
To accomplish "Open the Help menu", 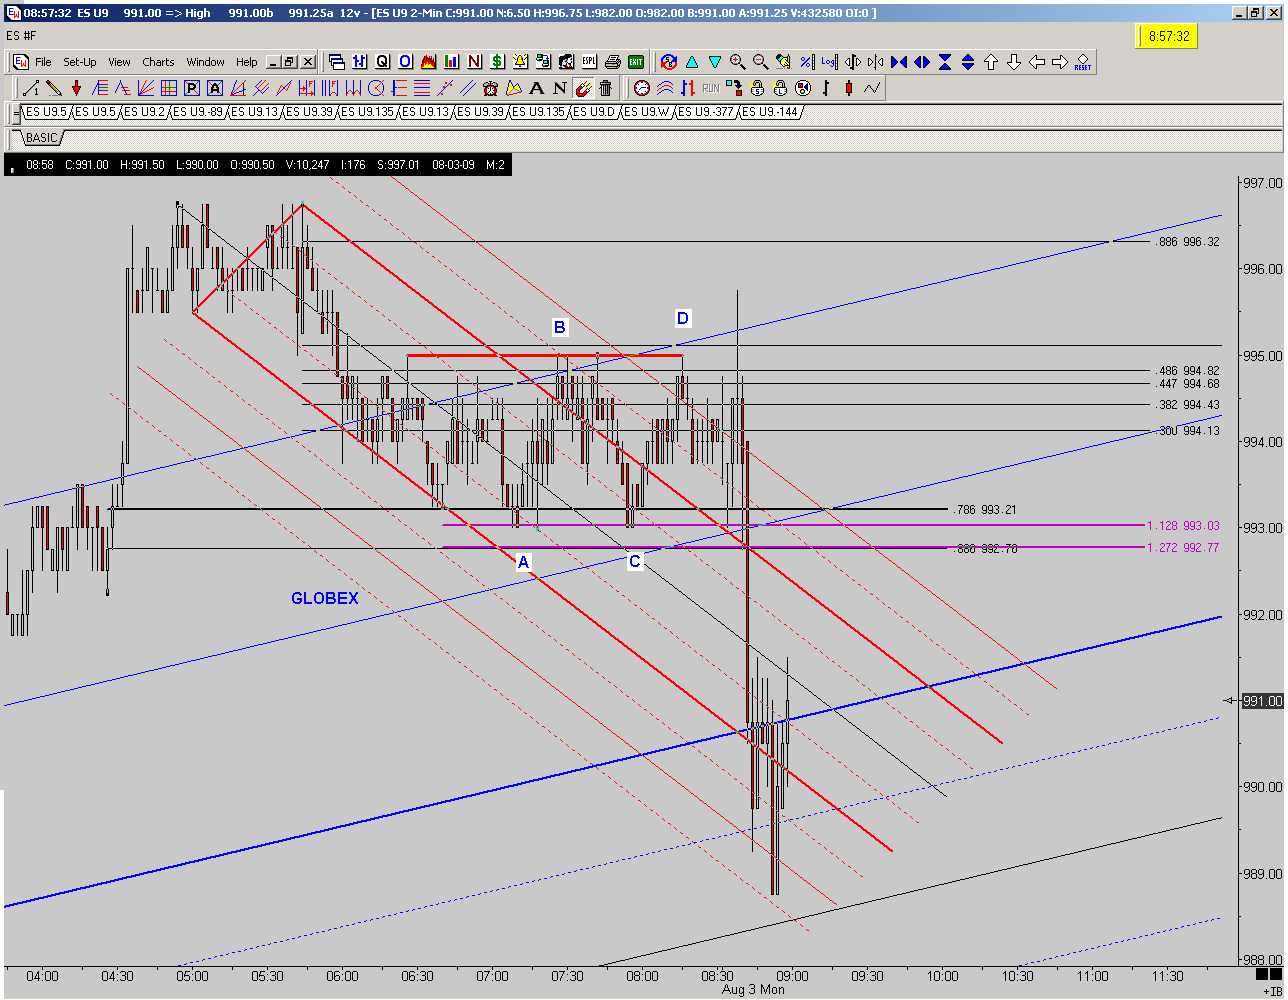I will [246, 62].
